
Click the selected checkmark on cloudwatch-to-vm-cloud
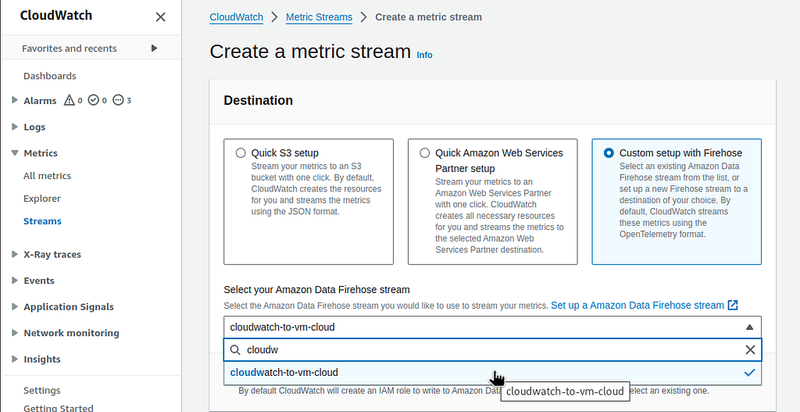[749, 373]
